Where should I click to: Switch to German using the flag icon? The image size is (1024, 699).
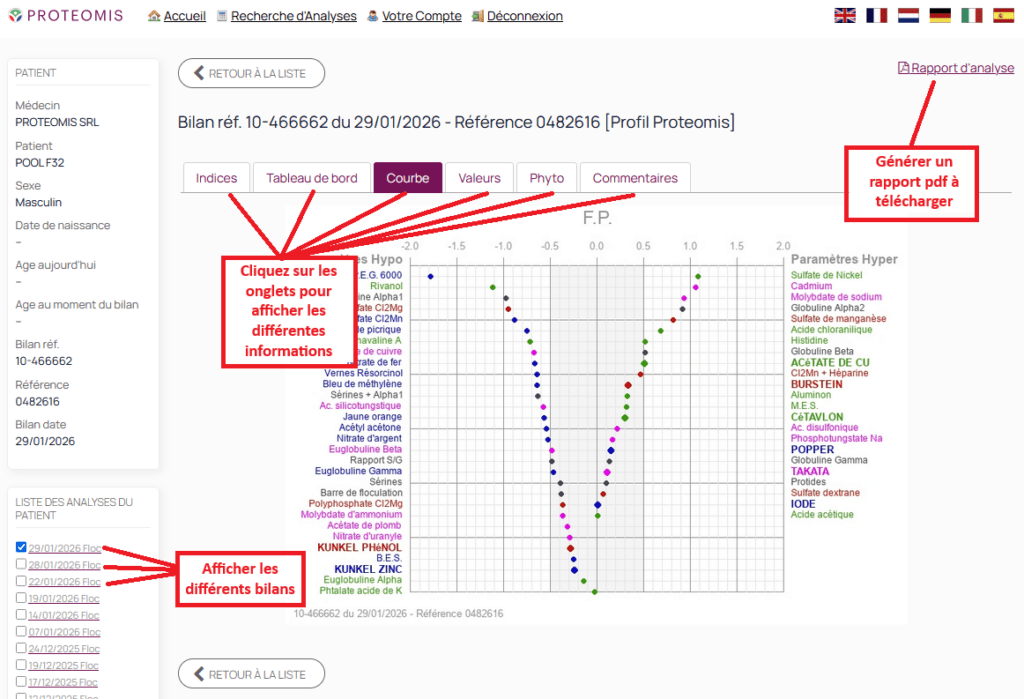940,15
